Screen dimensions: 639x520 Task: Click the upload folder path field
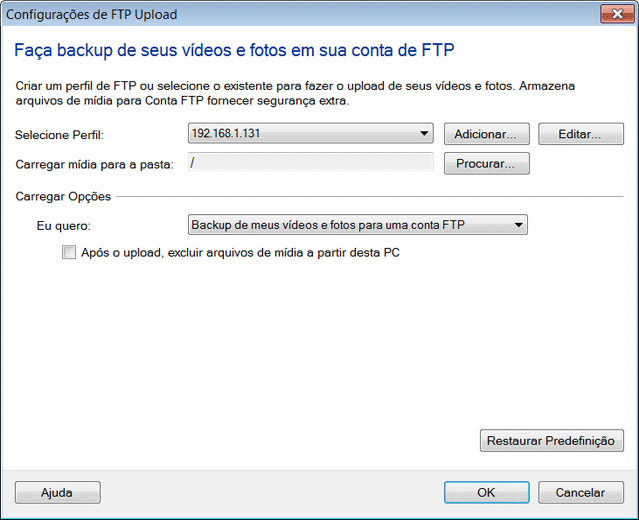pos(310,163)
